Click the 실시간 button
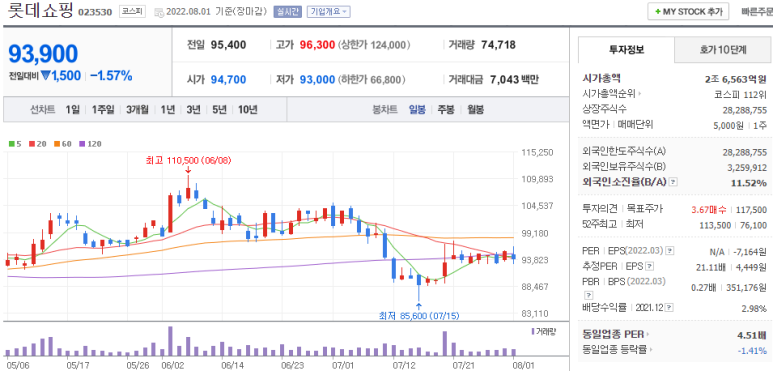Viewport: 773px width, 371px height. [287, 11]
